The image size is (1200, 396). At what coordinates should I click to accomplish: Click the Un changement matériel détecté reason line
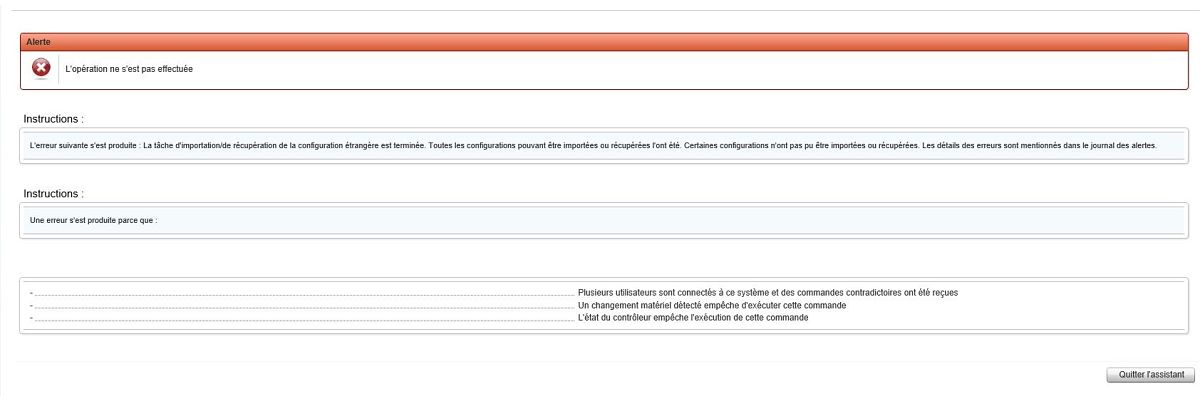tap(712, 305)
